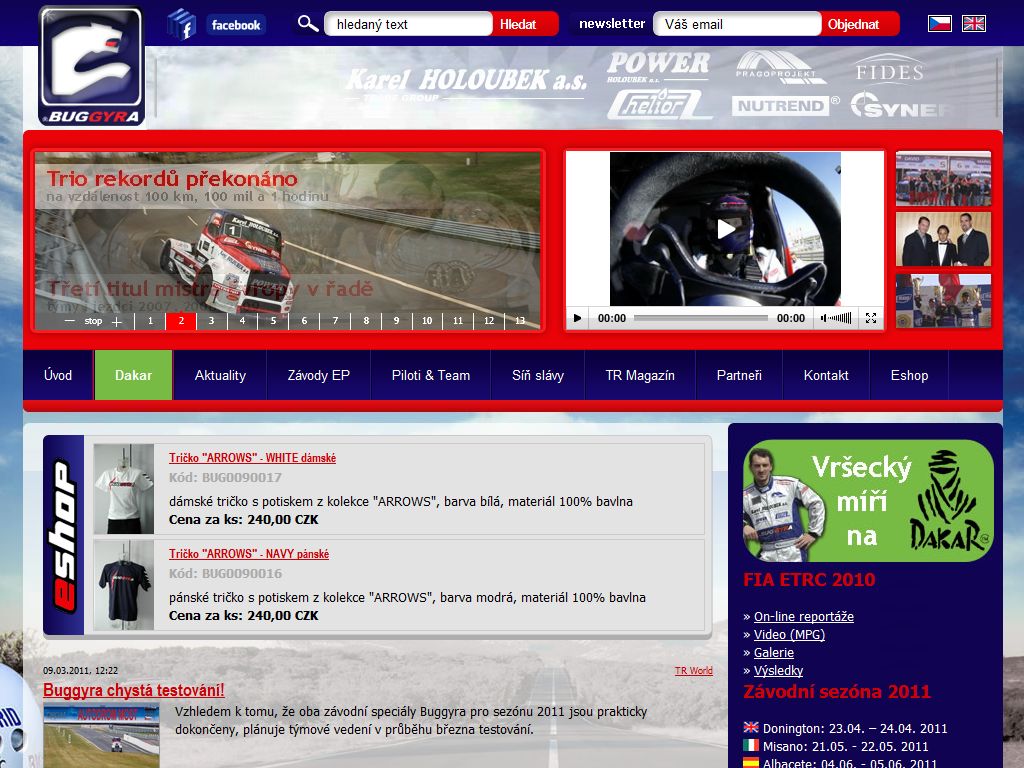Image resolution: width=1024 pixels, height=768 pixels.
Task: Focus the 'hledaný text' search field
Action: pos(408,24)
